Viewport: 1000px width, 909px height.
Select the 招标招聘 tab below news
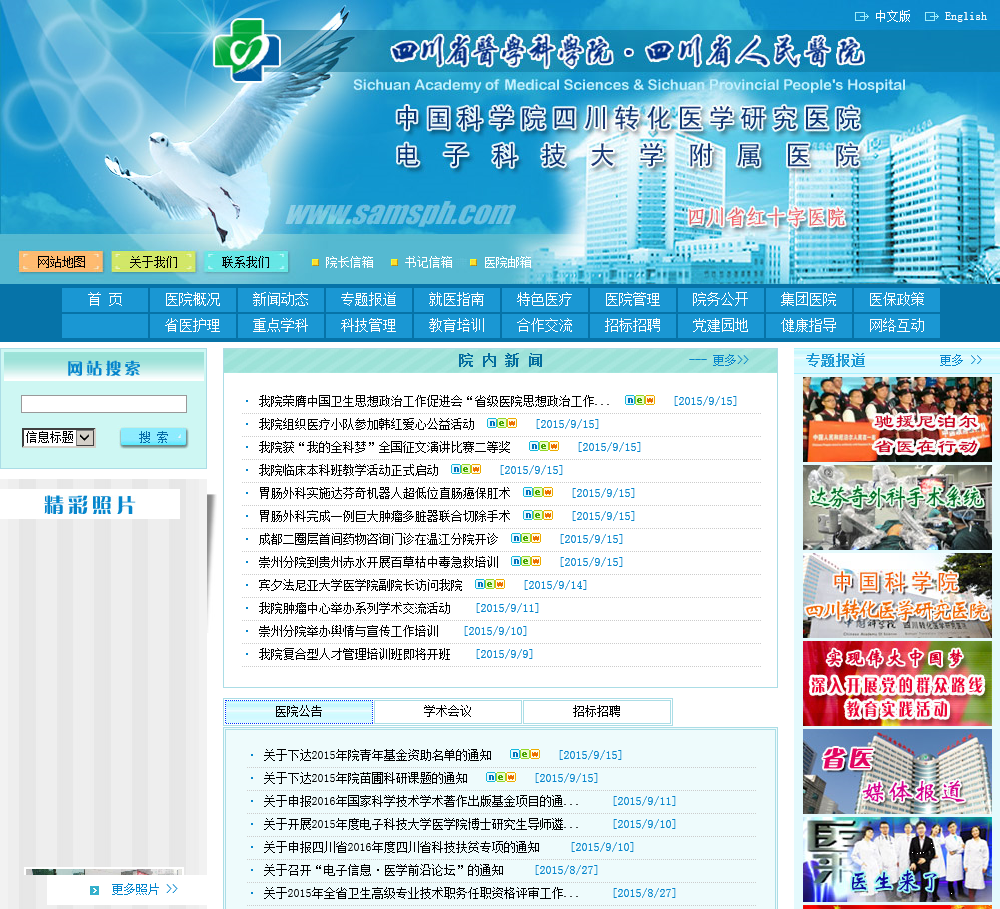pos(596,711)
